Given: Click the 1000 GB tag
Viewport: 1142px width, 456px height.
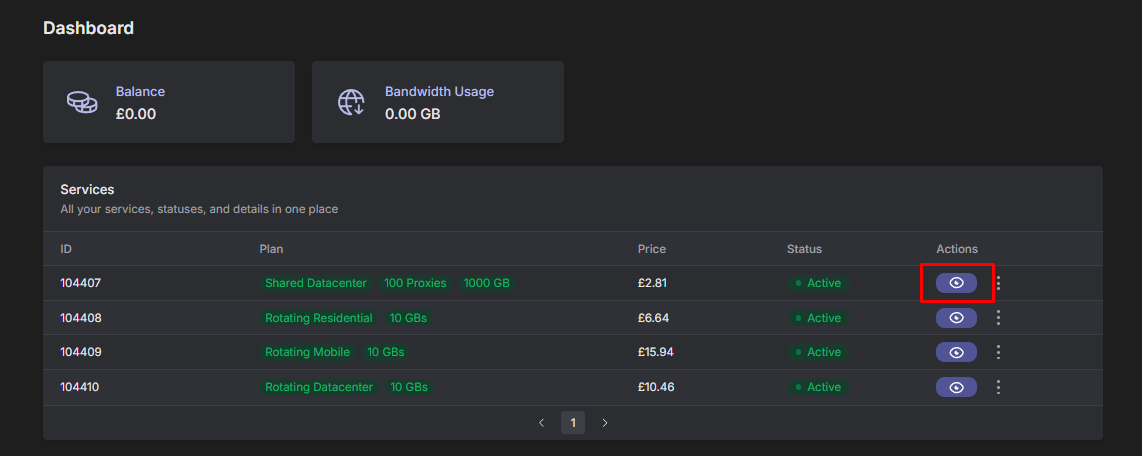Looking at the screenshot, I should [487, 283].
